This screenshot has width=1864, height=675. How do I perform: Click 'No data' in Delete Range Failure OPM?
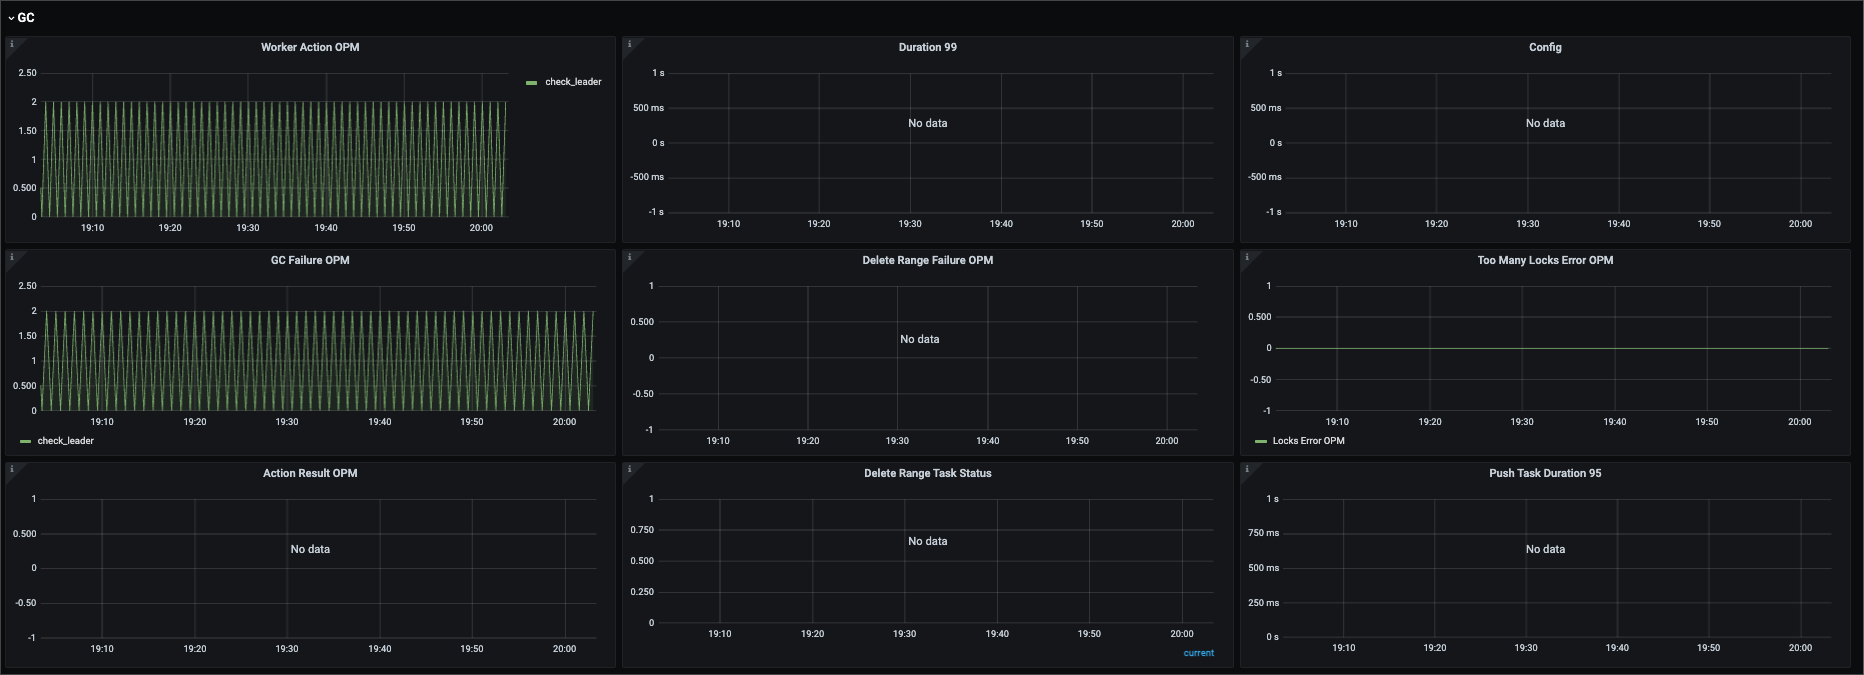pos(919,339)
